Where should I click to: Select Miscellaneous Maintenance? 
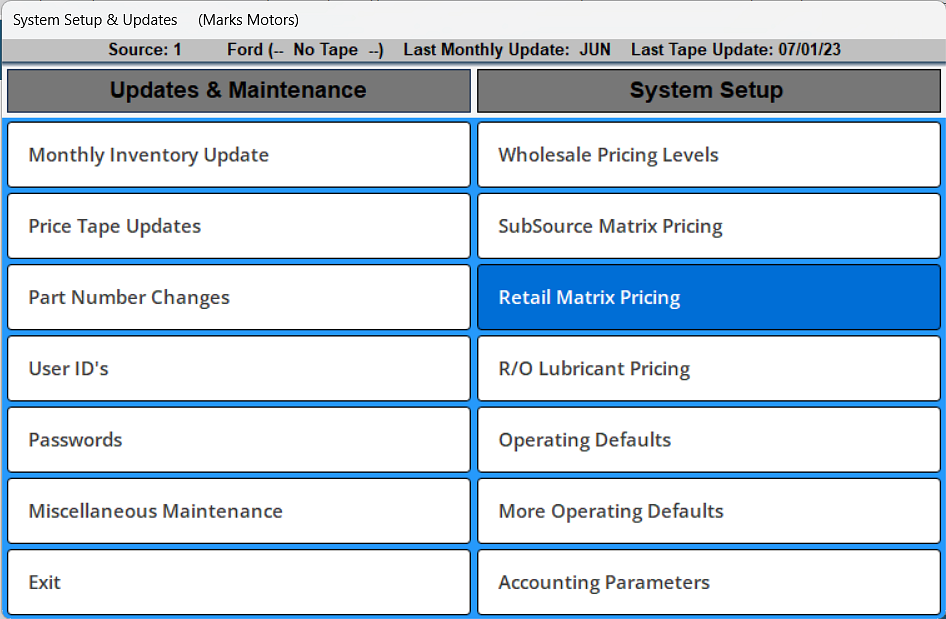(238, 510)
